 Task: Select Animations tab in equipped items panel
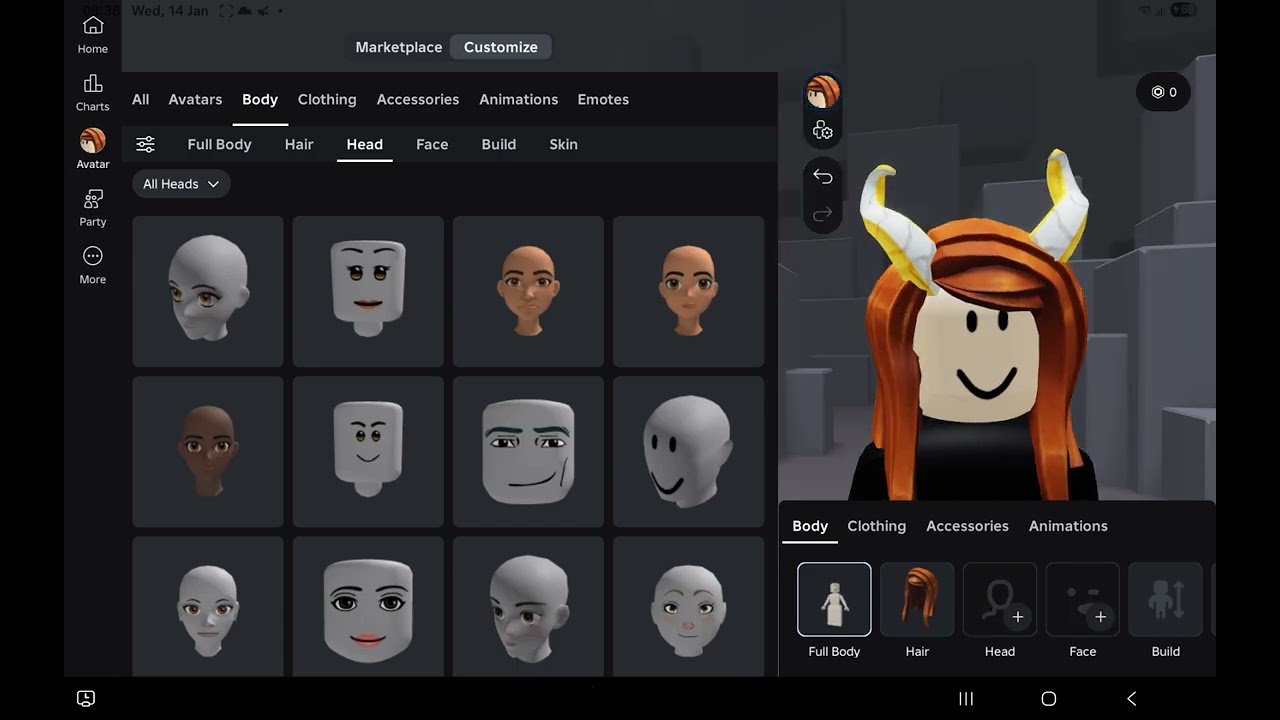click(1068, 526)
